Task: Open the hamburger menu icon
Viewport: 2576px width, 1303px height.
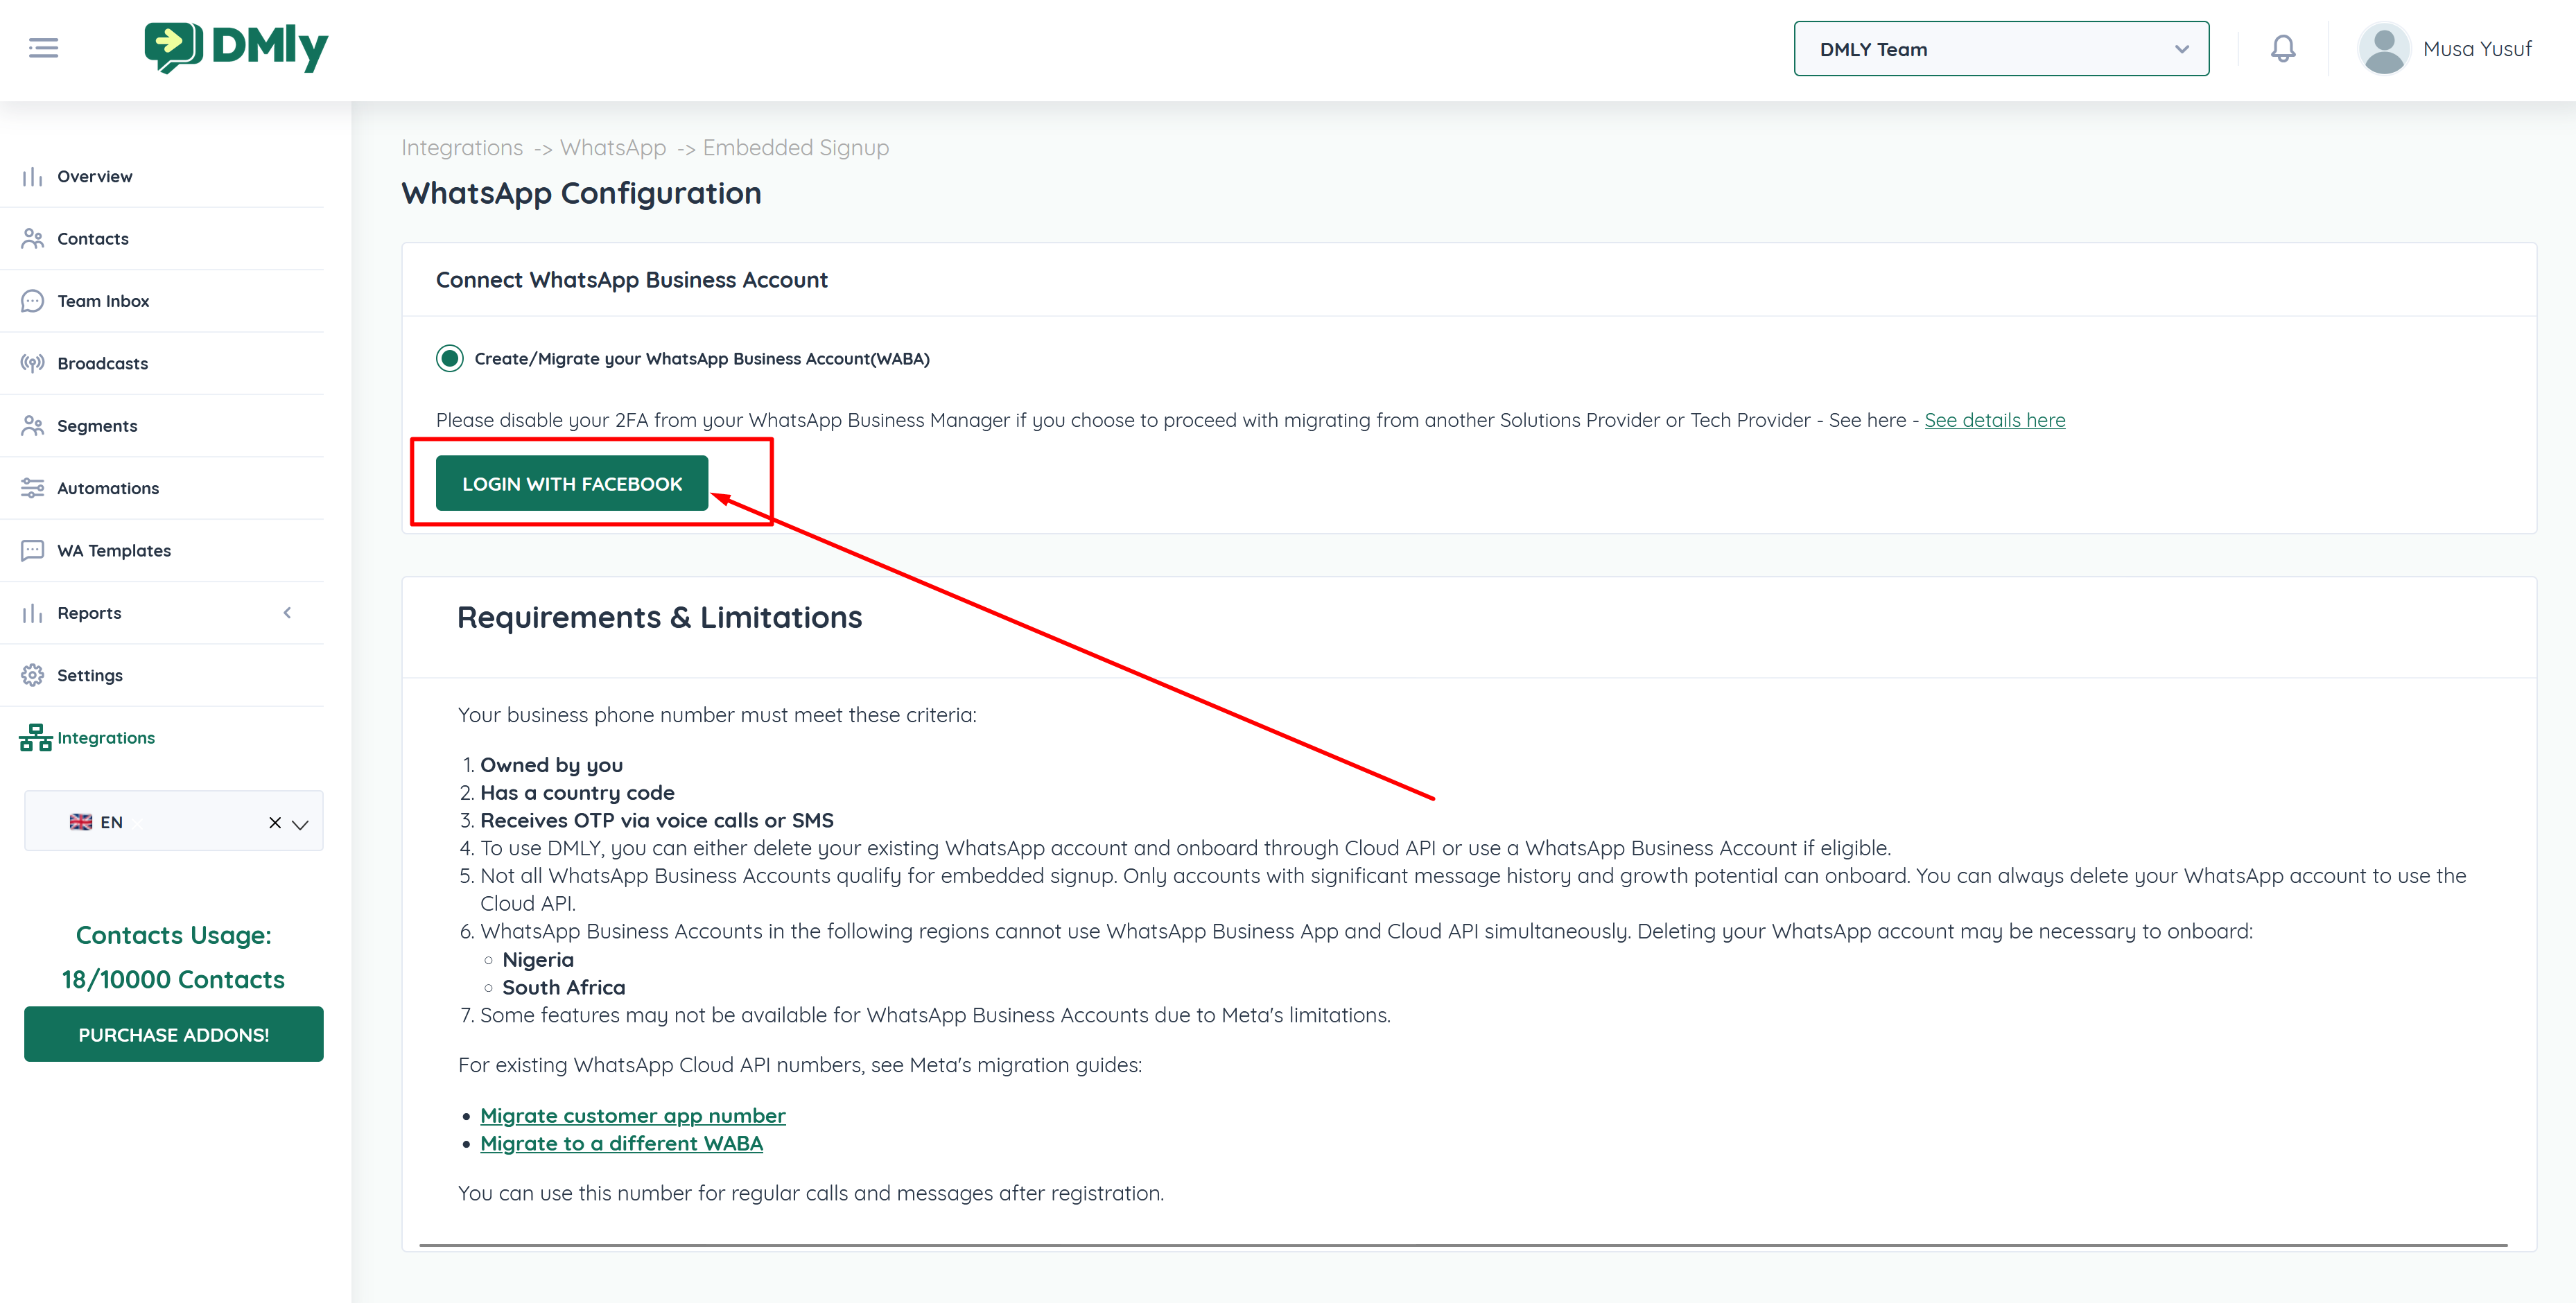Action: 43,48
